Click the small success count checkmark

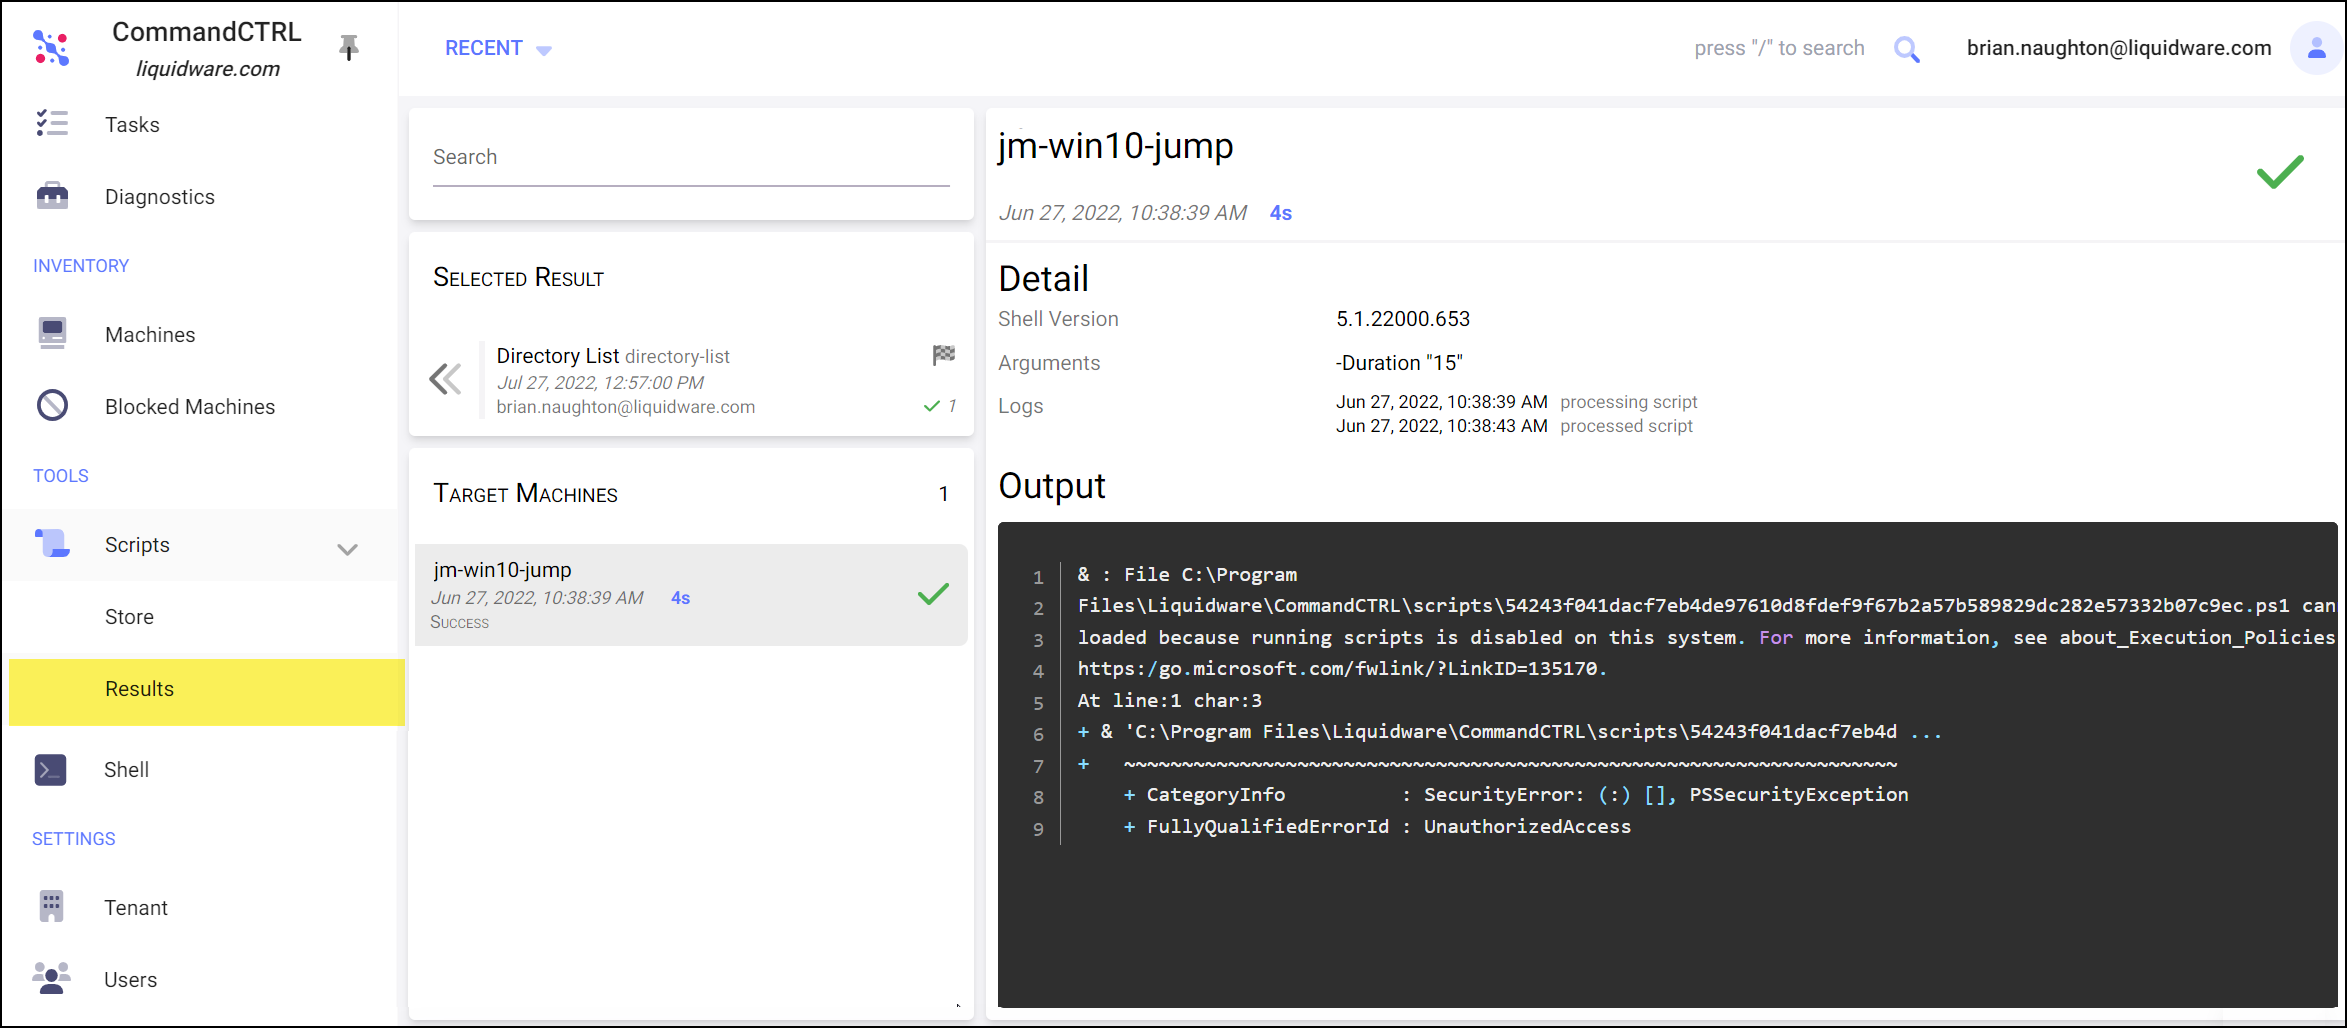tap(932, 406)
